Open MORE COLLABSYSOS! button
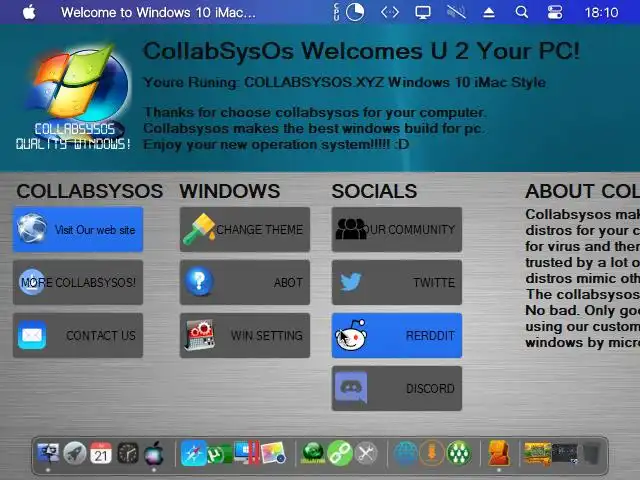Viewport: 640px width, 480px height. click(78, 282)
